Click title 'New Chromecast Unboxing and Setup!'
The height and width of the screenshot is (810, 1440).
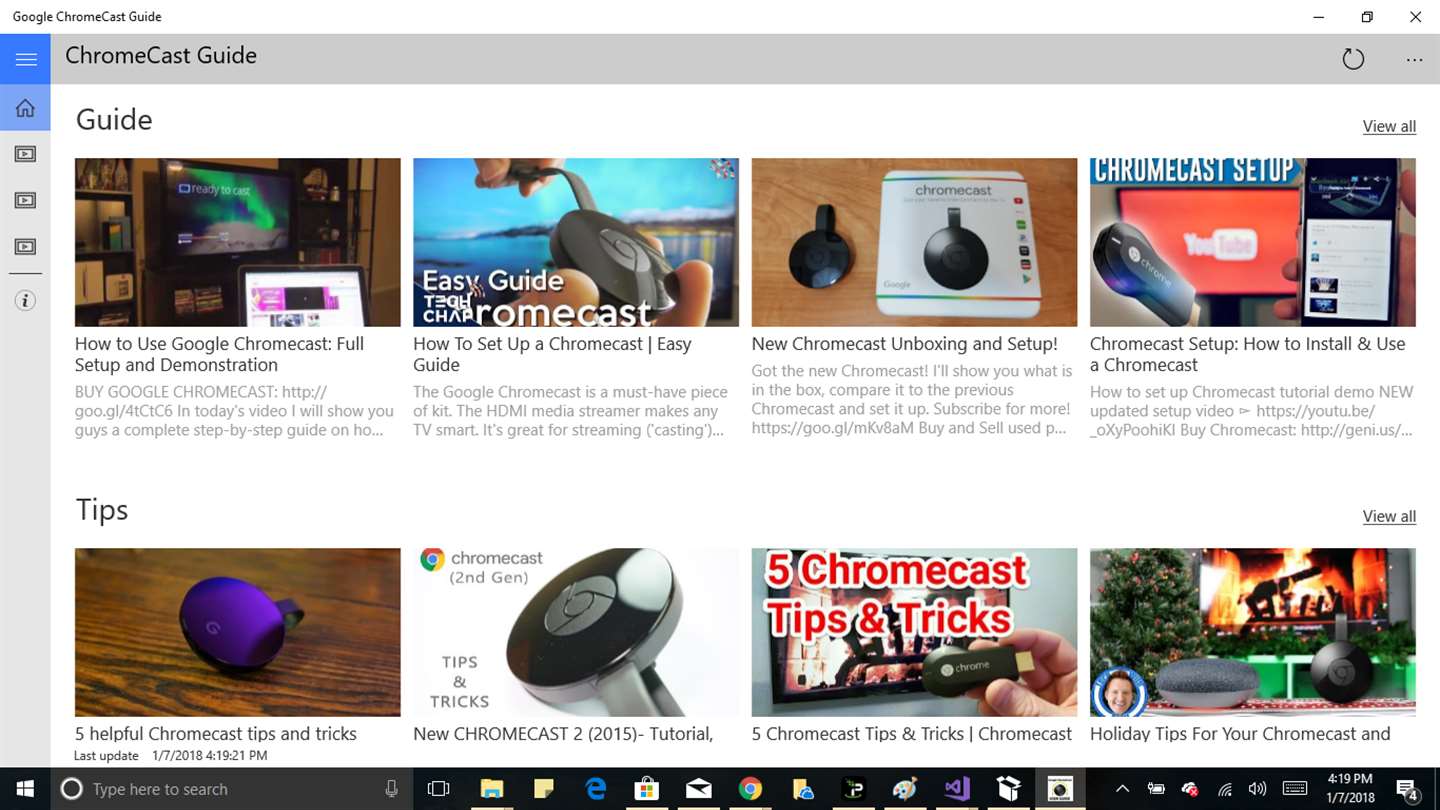904,344
